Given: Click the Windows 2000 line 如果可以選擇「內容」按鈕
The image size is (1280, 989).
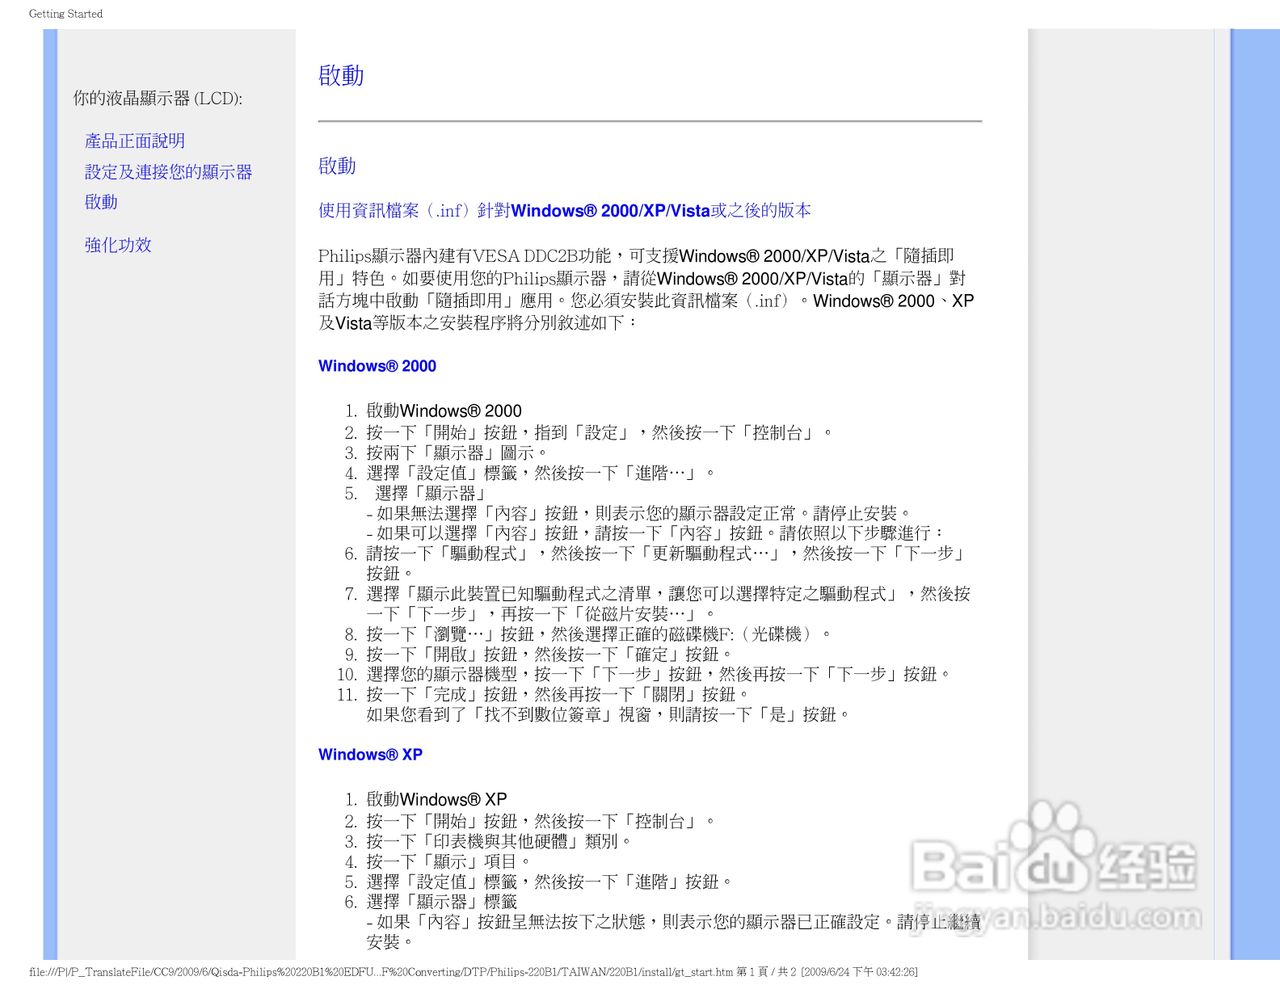Looking at the screenshot, I should coord(656,533).
